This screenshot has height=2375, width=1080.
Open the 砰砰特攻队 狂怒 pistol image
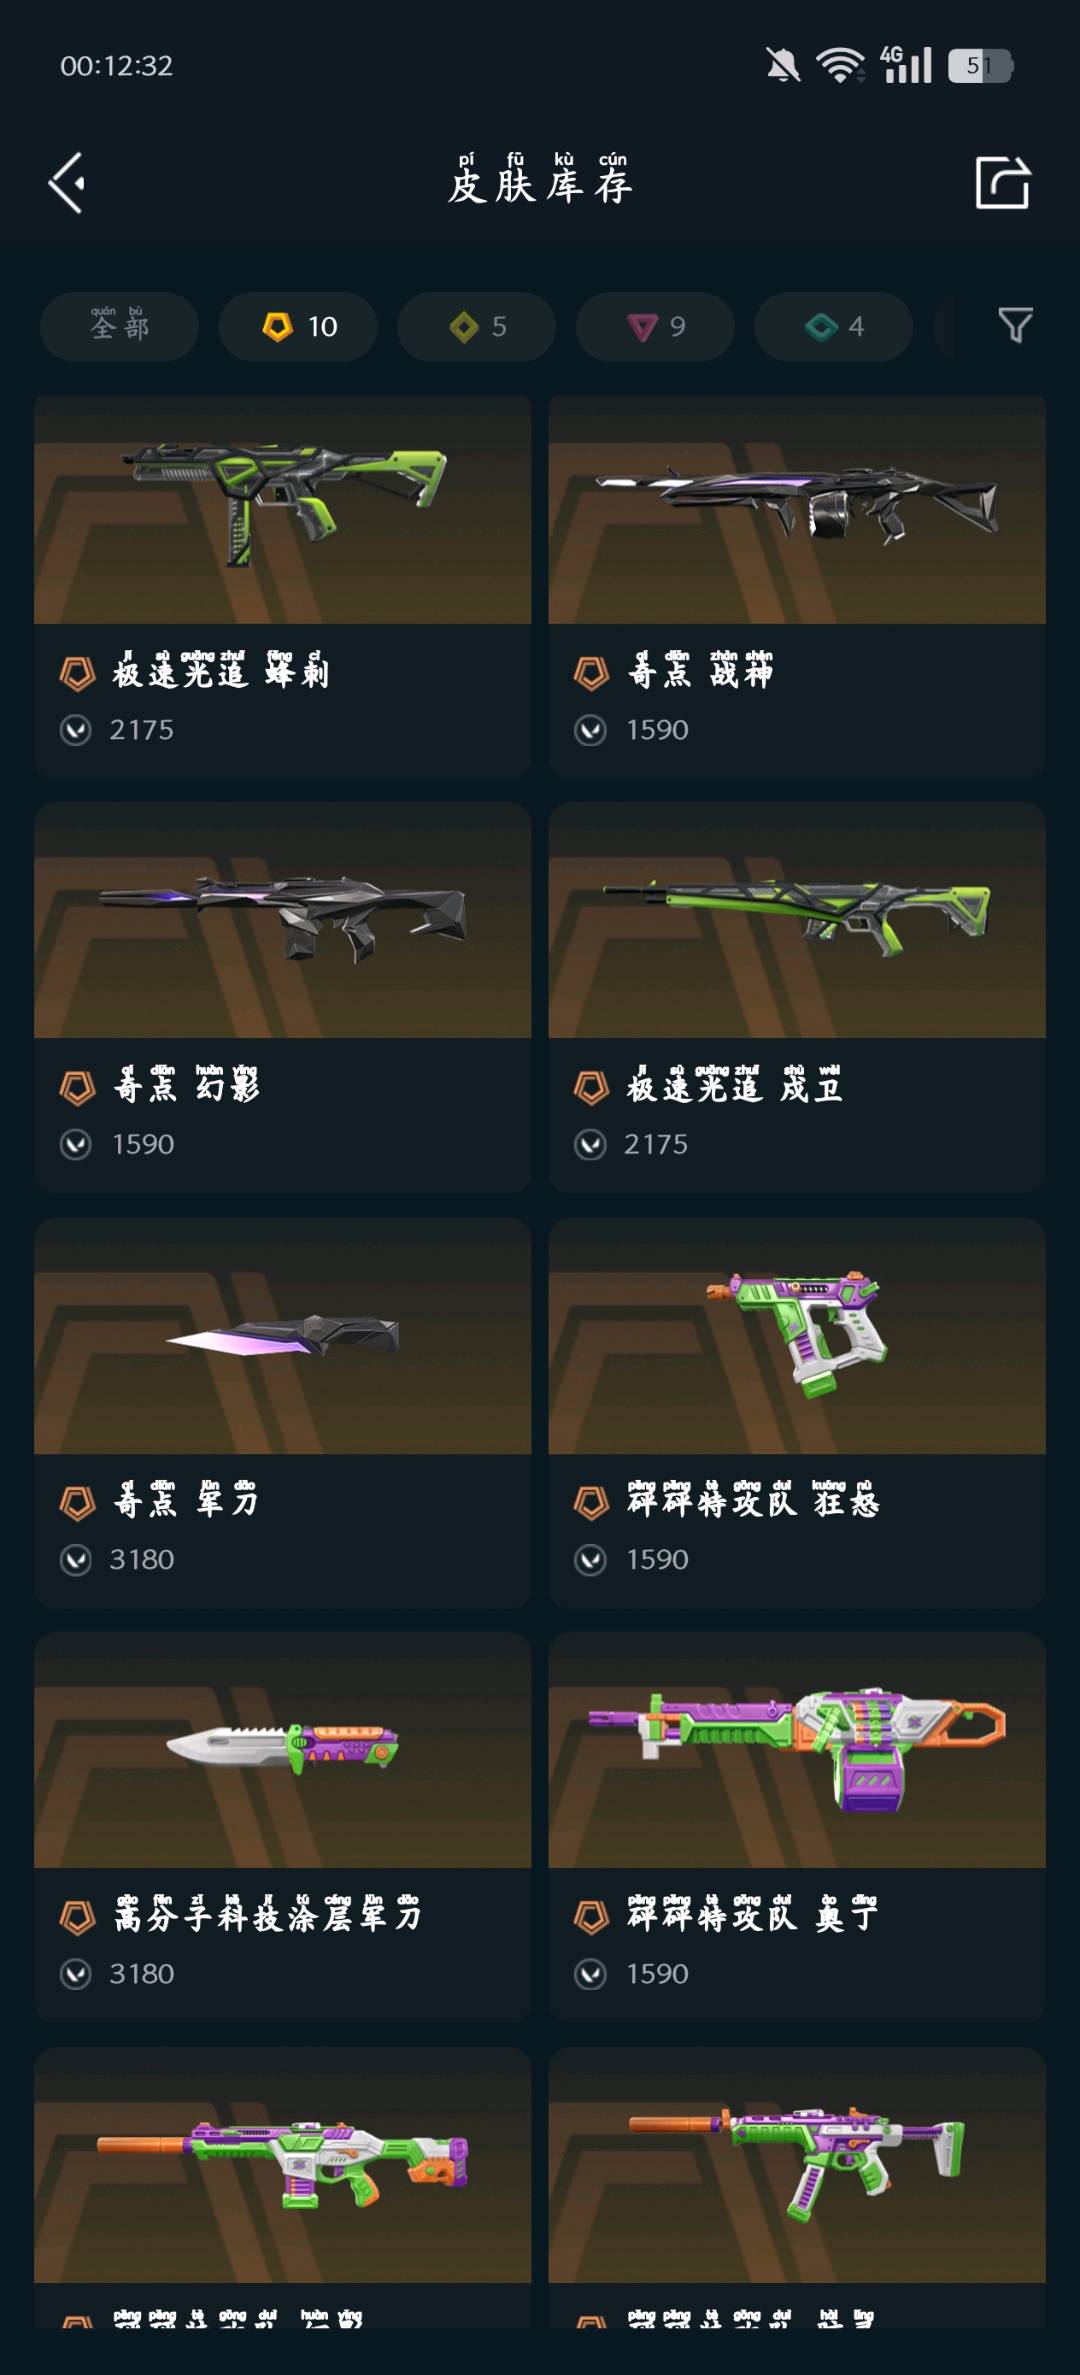pos(797,1336)
